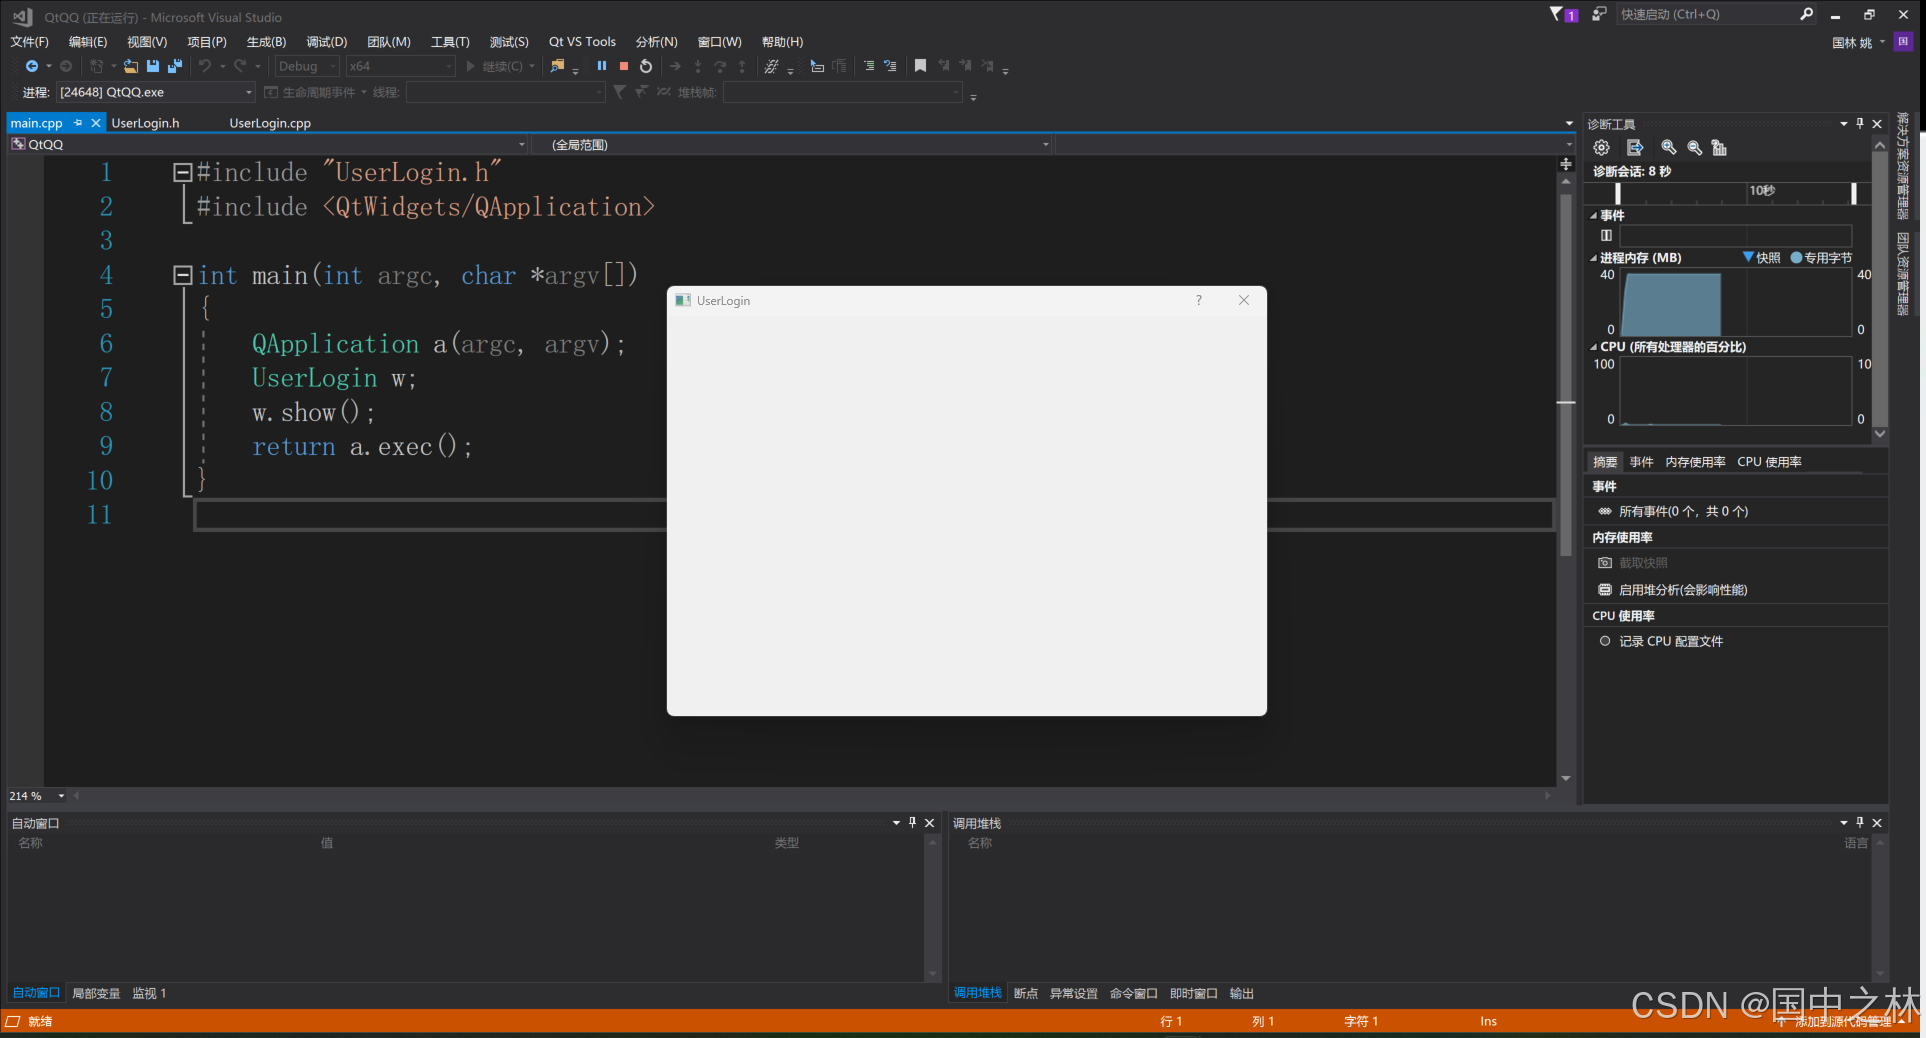Open the Debug (调试) menu
This screenshot has width=1926, height=1038.
[326, 42]
